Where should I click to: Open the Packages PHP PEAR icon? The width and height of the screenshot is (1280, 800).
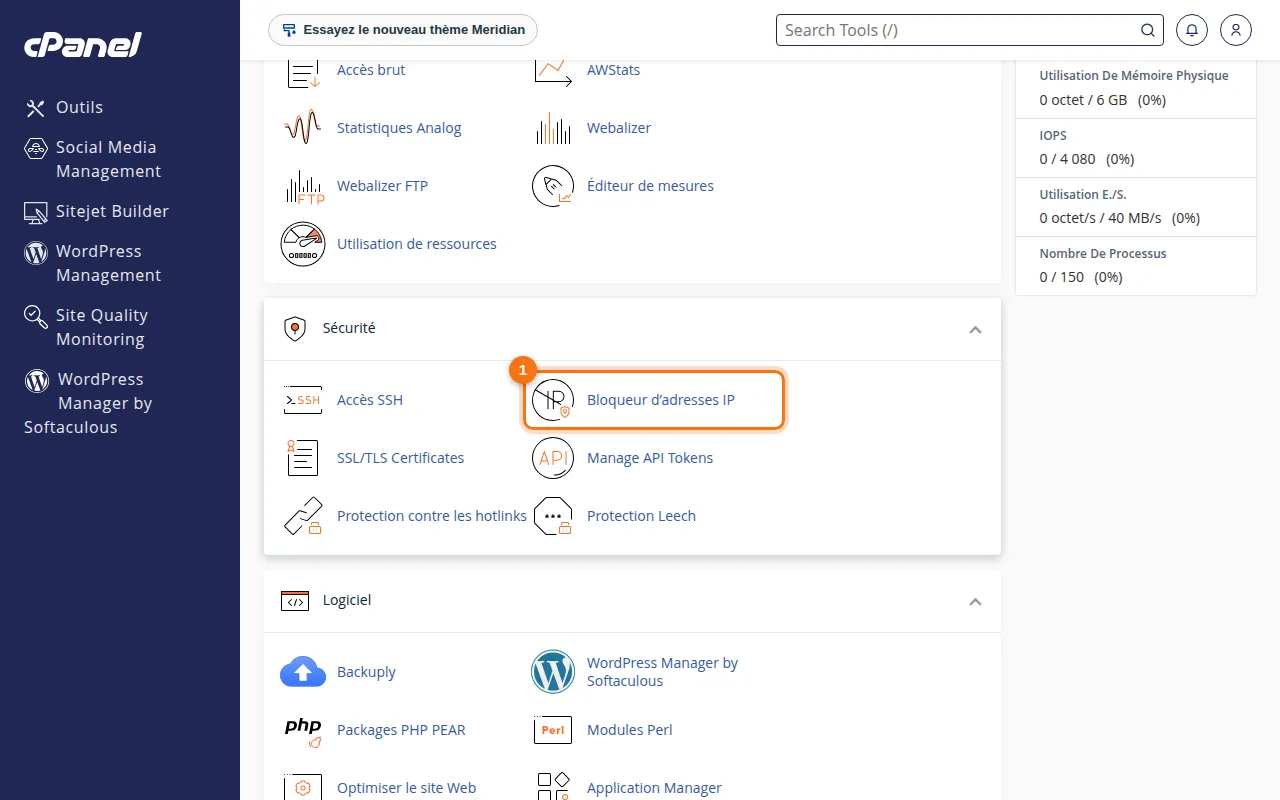[303, 730]
